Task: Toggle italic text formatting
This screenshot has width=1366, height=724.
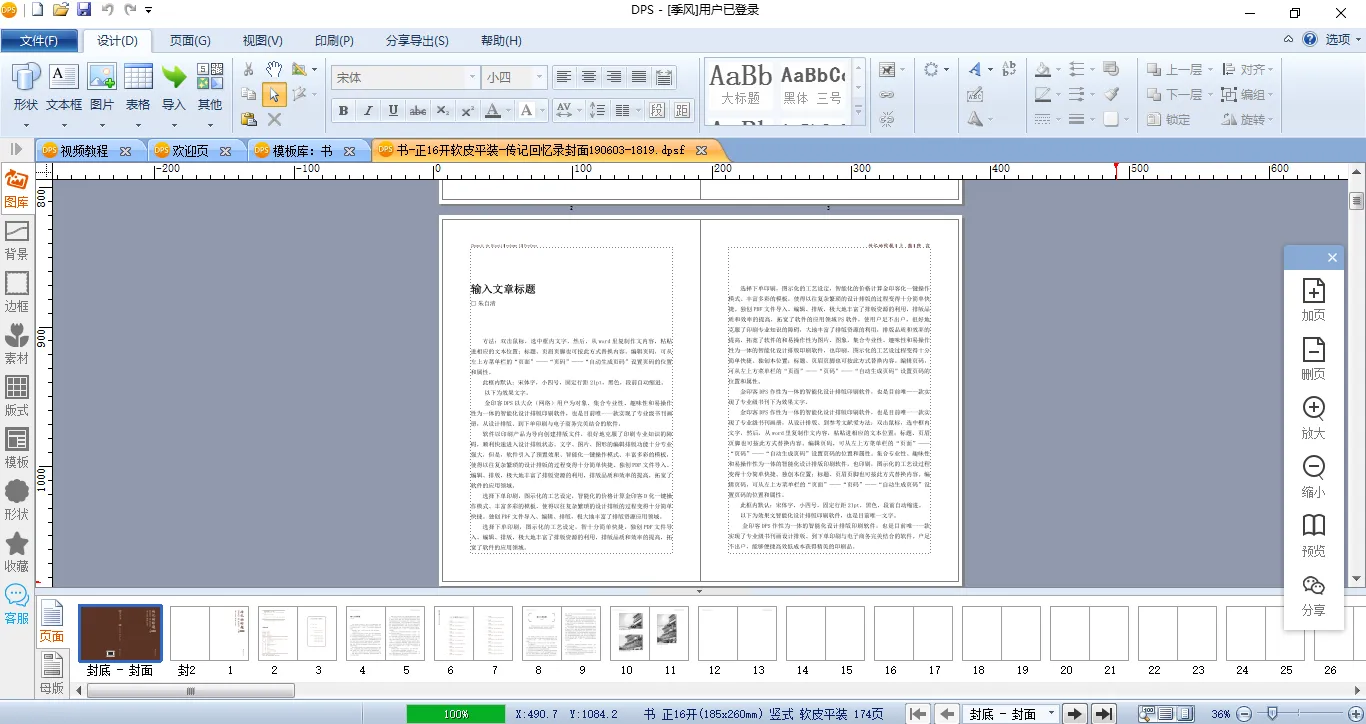Action: click(x=368, y=111)
